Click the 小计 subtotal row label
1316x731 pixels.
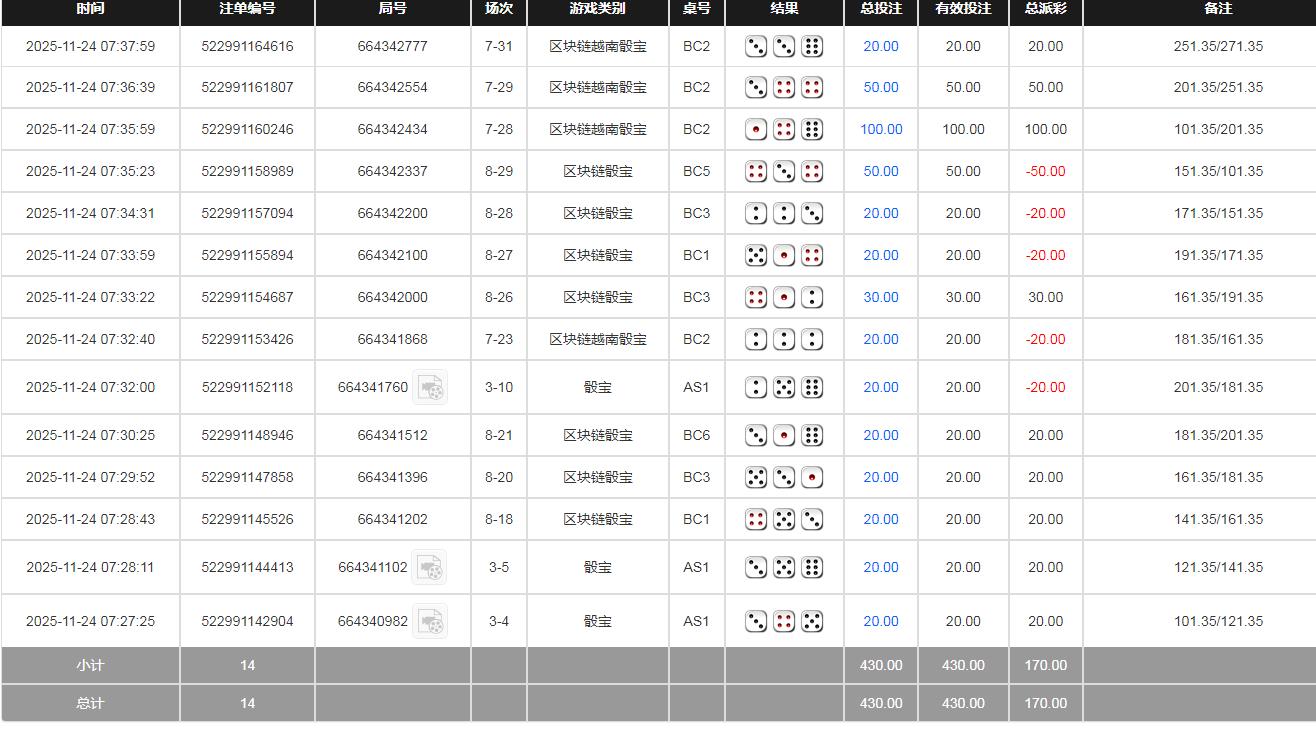click(90, 665)
